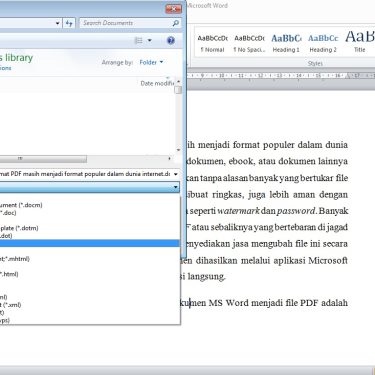The image size is (375, 375).
Task: Click the horizontal scrollbar right arrow
Action: pos(170,159)
